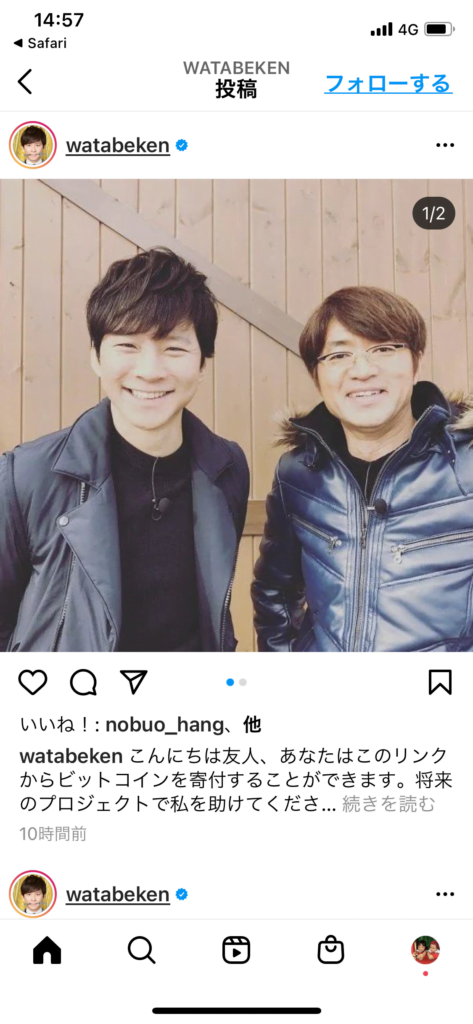Image resolution: width=473 pixels, height=1024 pixels.
Task: Select second carousel page dot
Action: click(243, 682)
